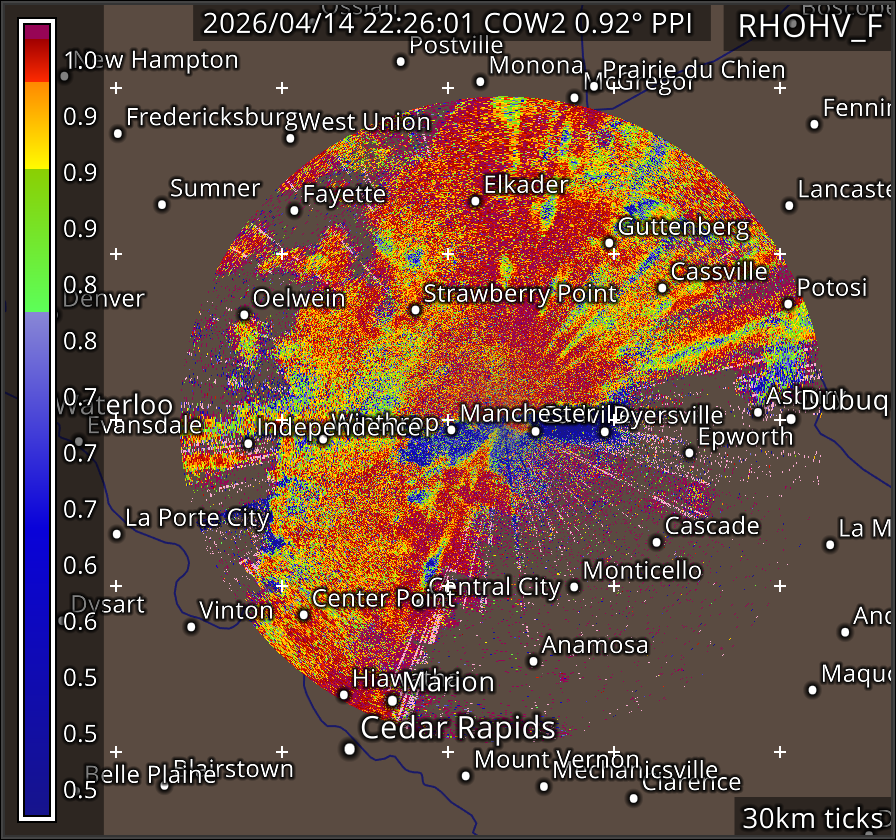Click the Vinton city marker dot
Viewport: 896px width, 840px height.
click(x=191, y=627)
